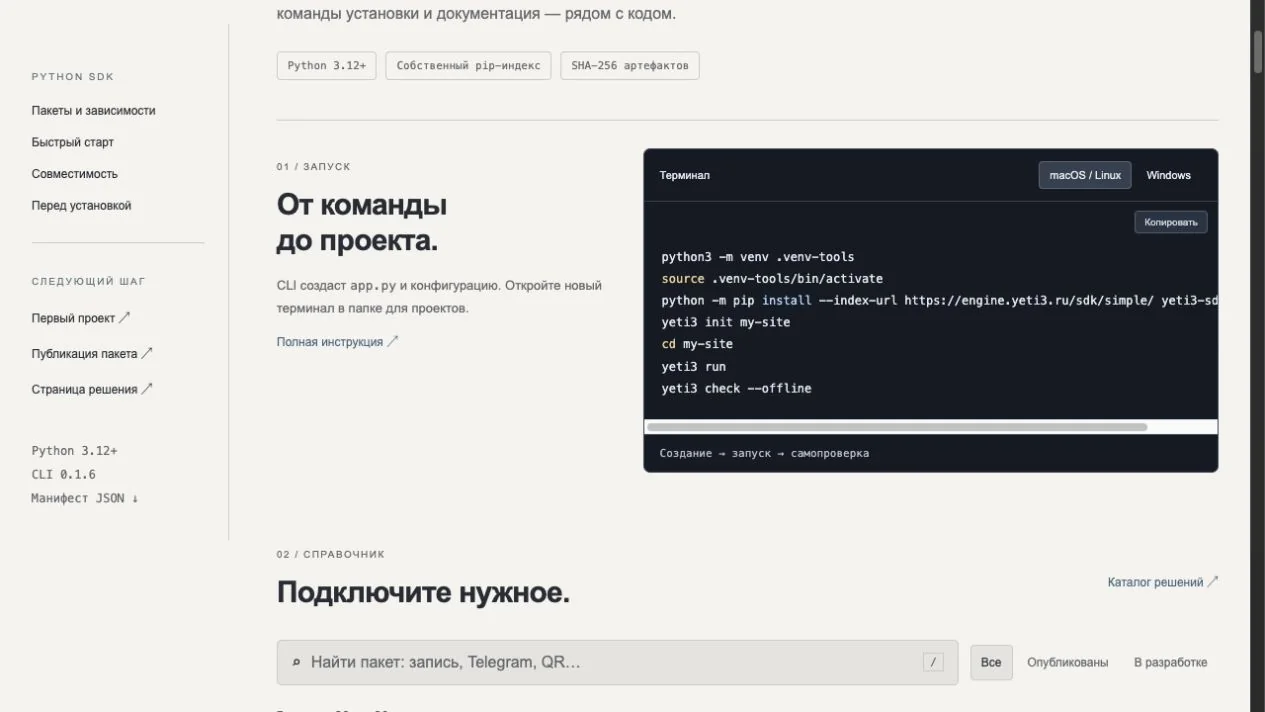This screenshot has width=1265, height=712.
Task: Select the 'Опубликованы' filter
Action: [x=1067, y=662]
